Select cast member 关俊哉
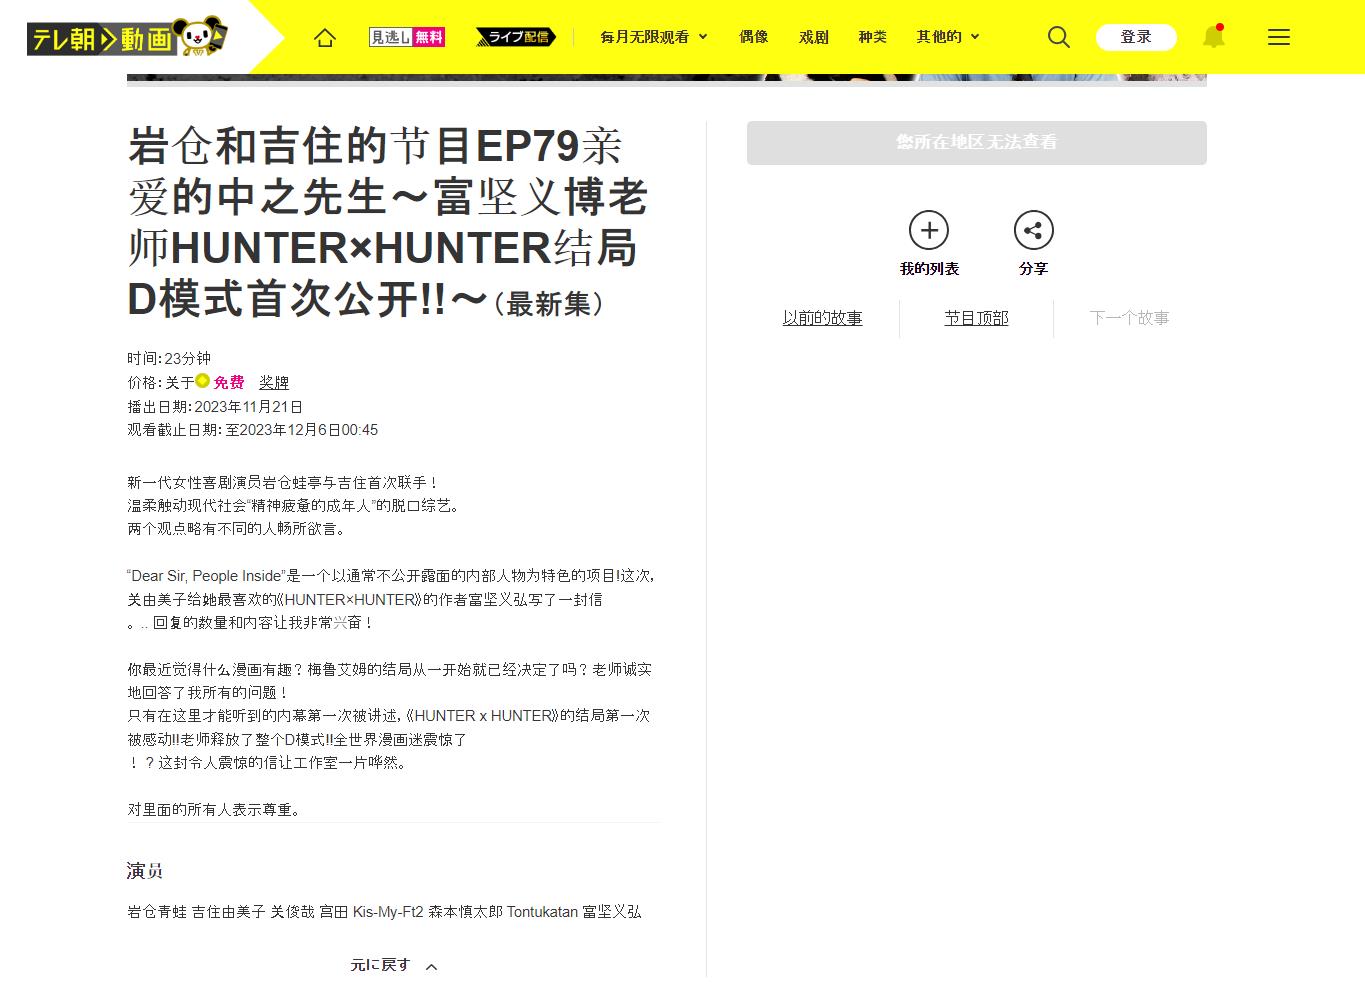1365x995 pixels. point(293,912)
